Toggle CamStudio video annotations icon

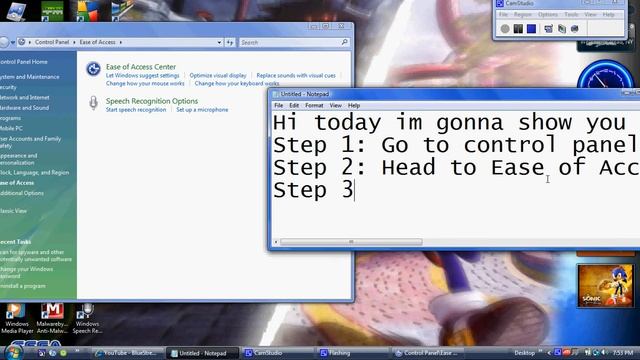pos(562,29)
